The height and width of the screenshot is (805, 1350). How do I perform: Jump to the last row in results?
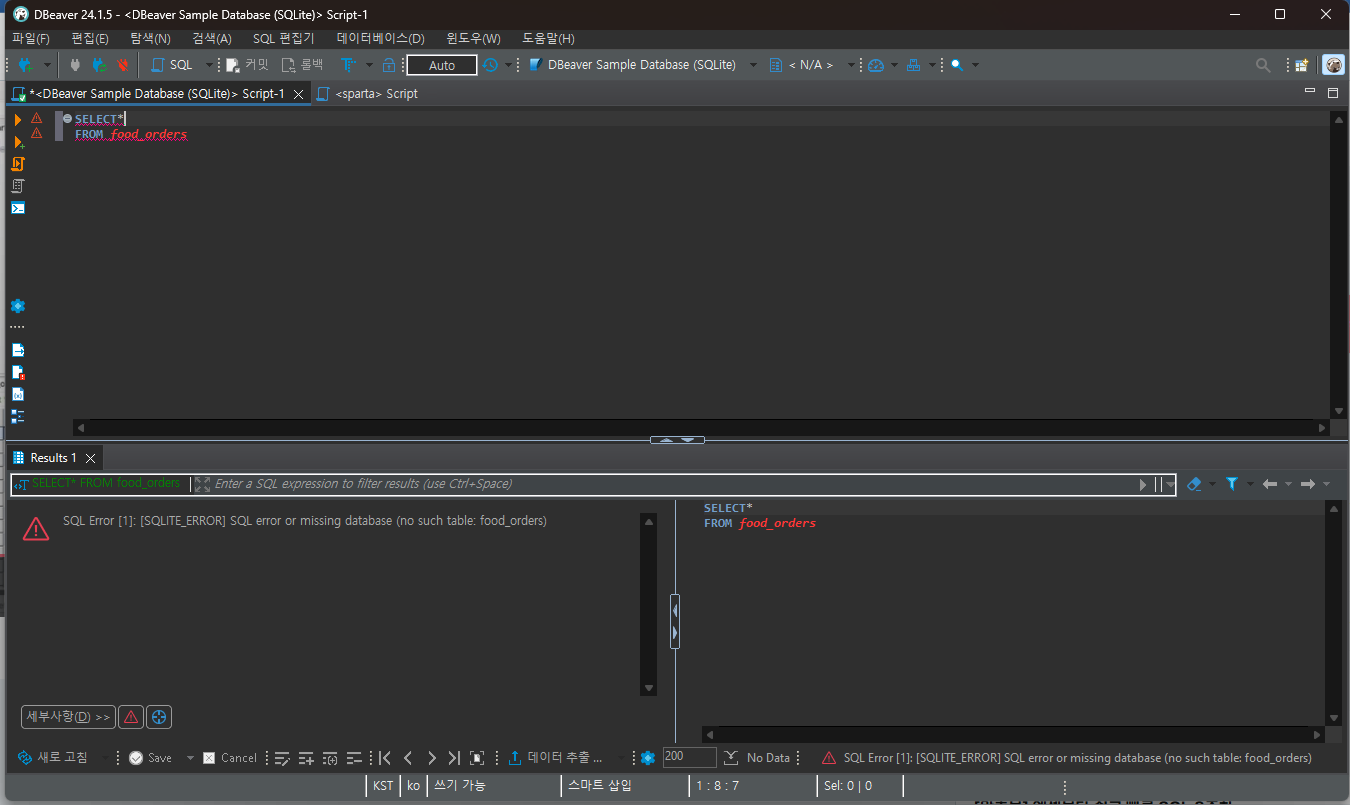(x=454, y=758)
